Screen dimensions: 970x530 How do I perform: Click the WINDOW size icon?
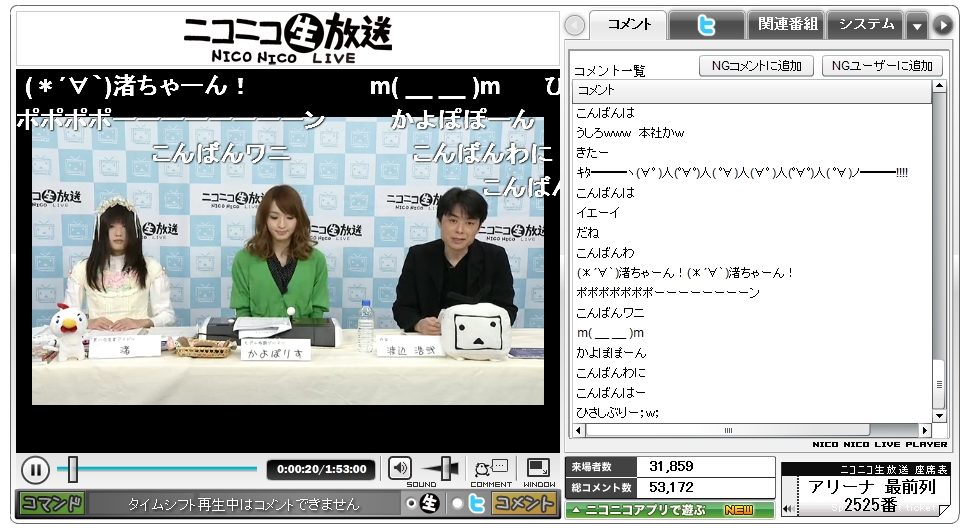click(x=538, y=468)
